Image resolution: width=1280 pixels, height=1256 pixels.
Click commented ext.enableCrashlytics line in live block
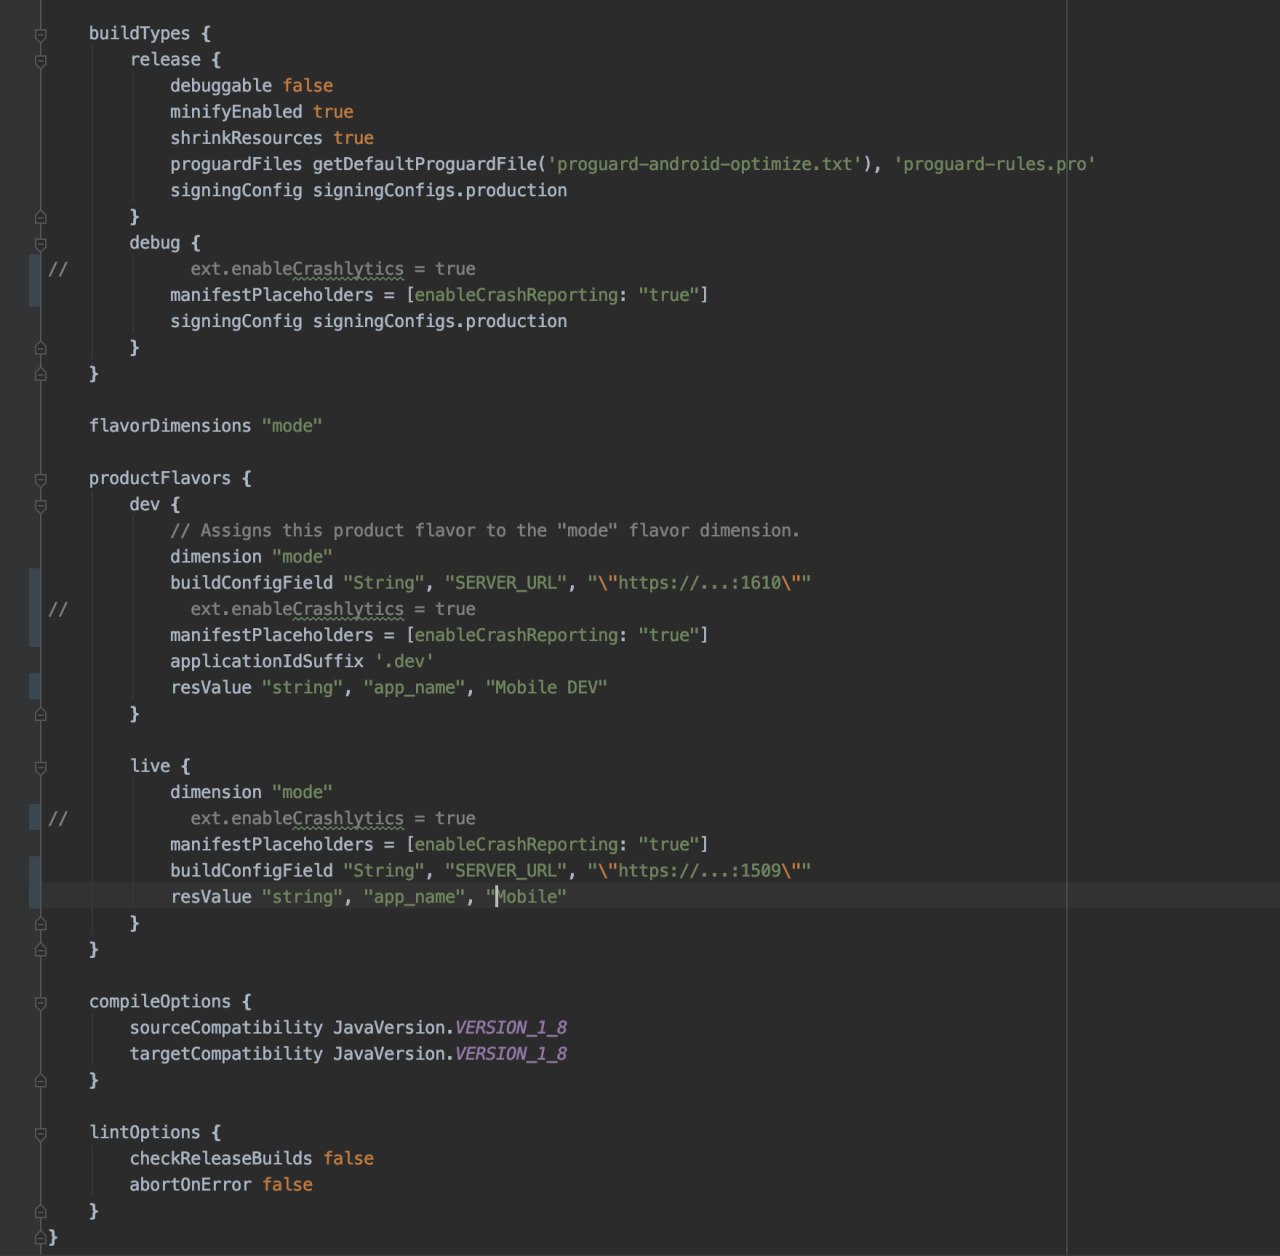[333, 818]
